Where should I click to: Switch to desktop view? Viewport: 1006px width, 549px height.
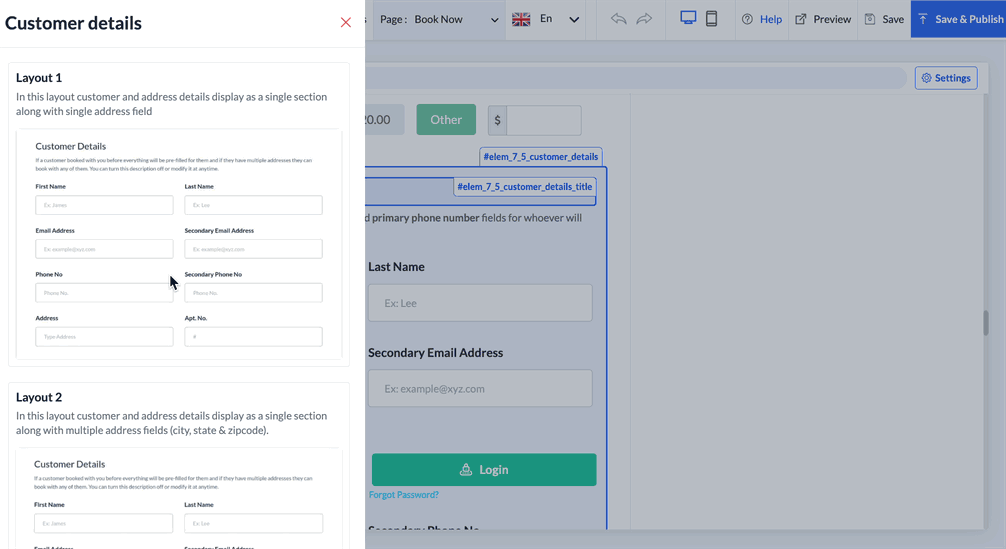(688, 18)
